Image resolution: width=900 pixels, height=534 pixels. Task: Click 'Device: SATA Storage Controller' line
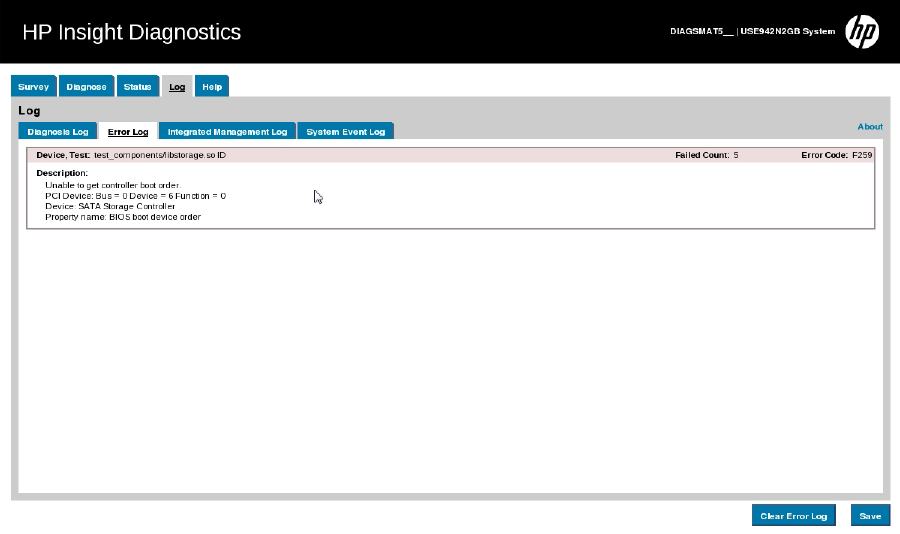[x=110, y=206]
